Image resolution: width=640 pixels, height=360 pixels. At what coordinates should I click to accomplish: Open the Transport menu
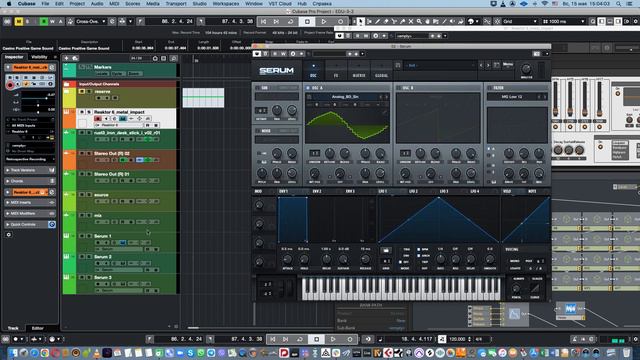tap(176, 4)
